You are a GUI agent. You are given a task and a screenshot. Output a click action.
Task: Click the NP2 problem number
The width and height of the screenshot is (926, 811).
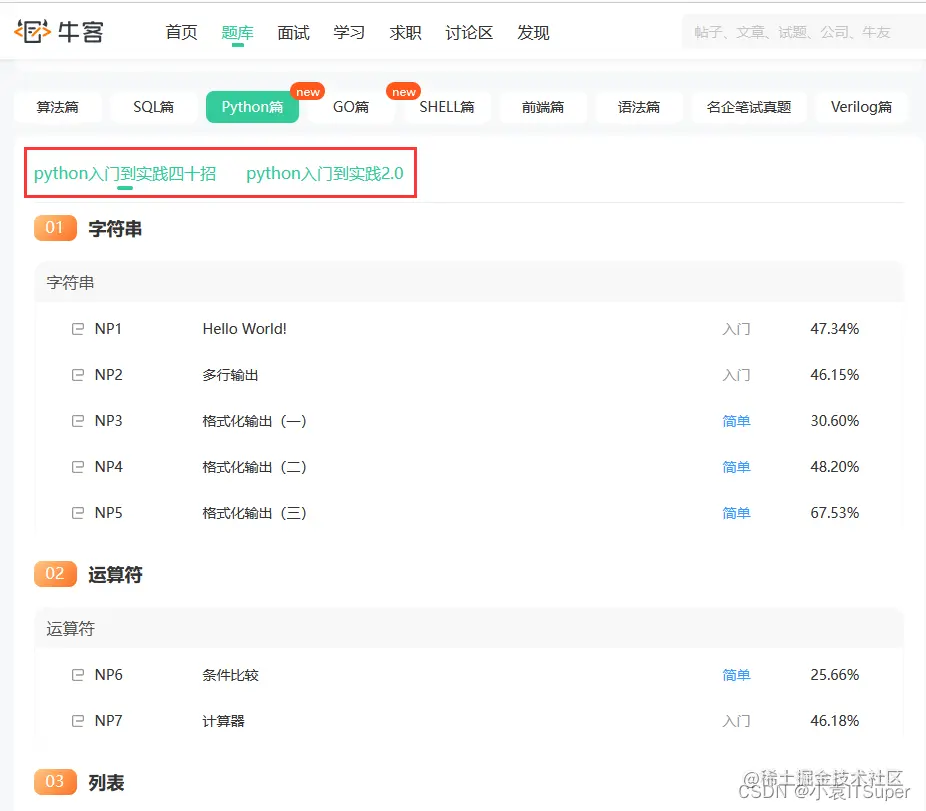click(x=109, y=375)
